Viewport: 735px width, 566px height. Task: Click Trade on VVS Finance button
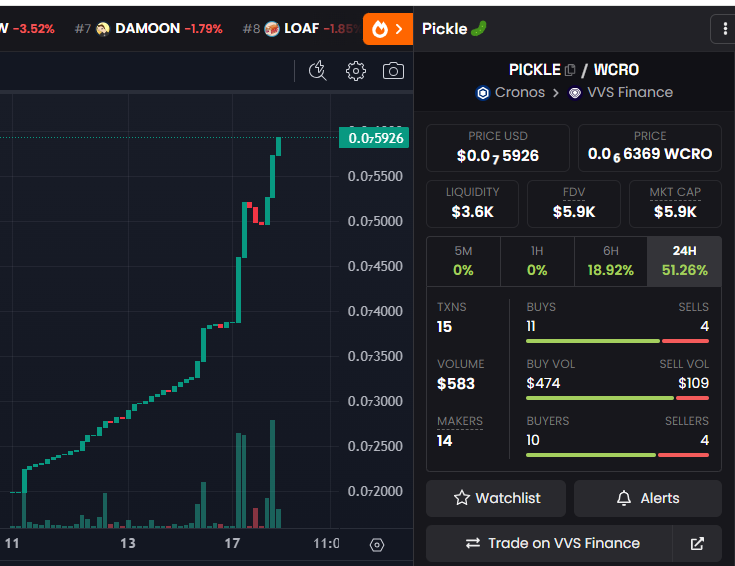coord(549,543)
